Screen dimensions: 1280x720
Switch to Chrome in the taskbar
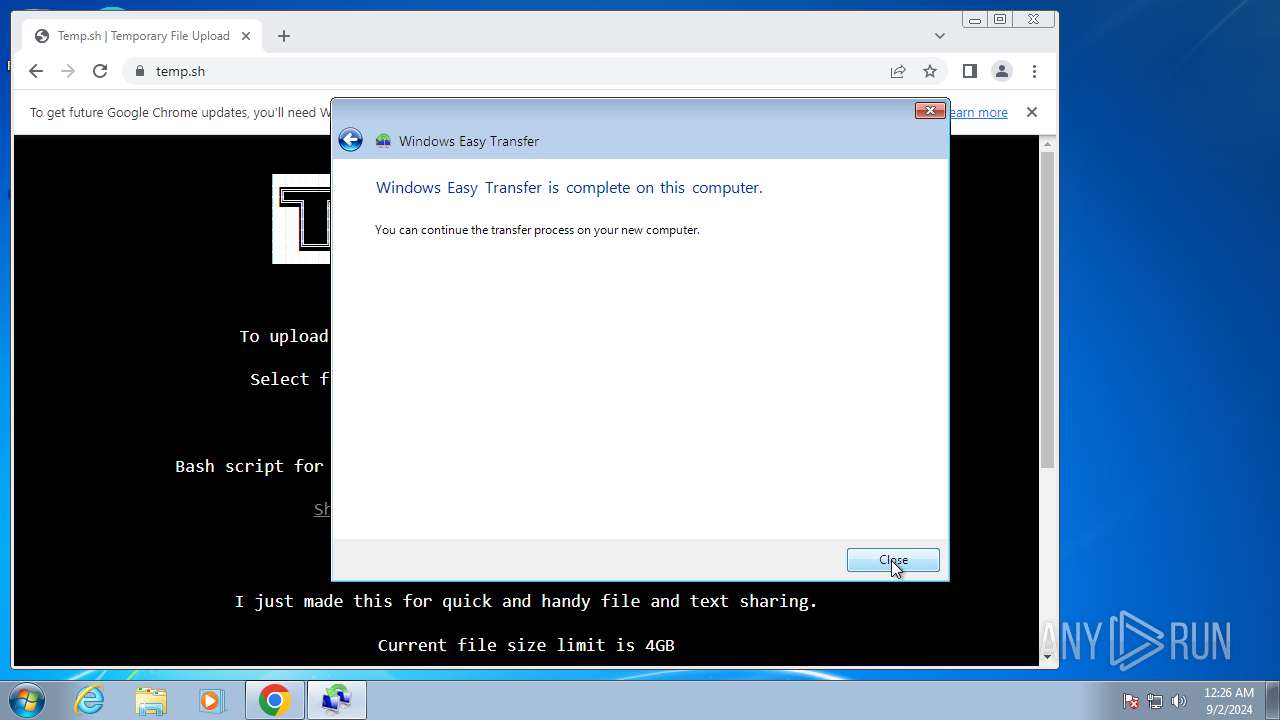point(275,700)
